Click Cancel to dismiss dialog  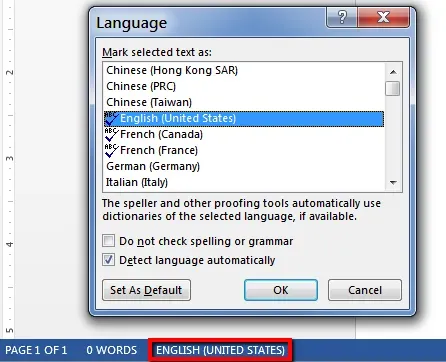coord(365,290)
